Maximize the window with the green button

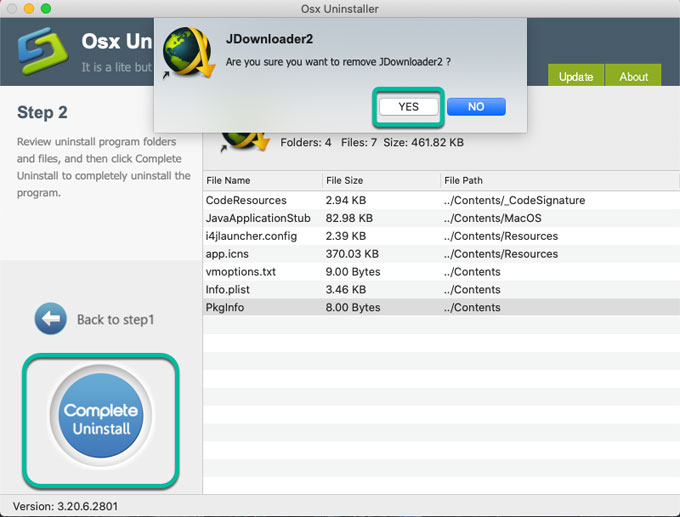pos(46,8)
